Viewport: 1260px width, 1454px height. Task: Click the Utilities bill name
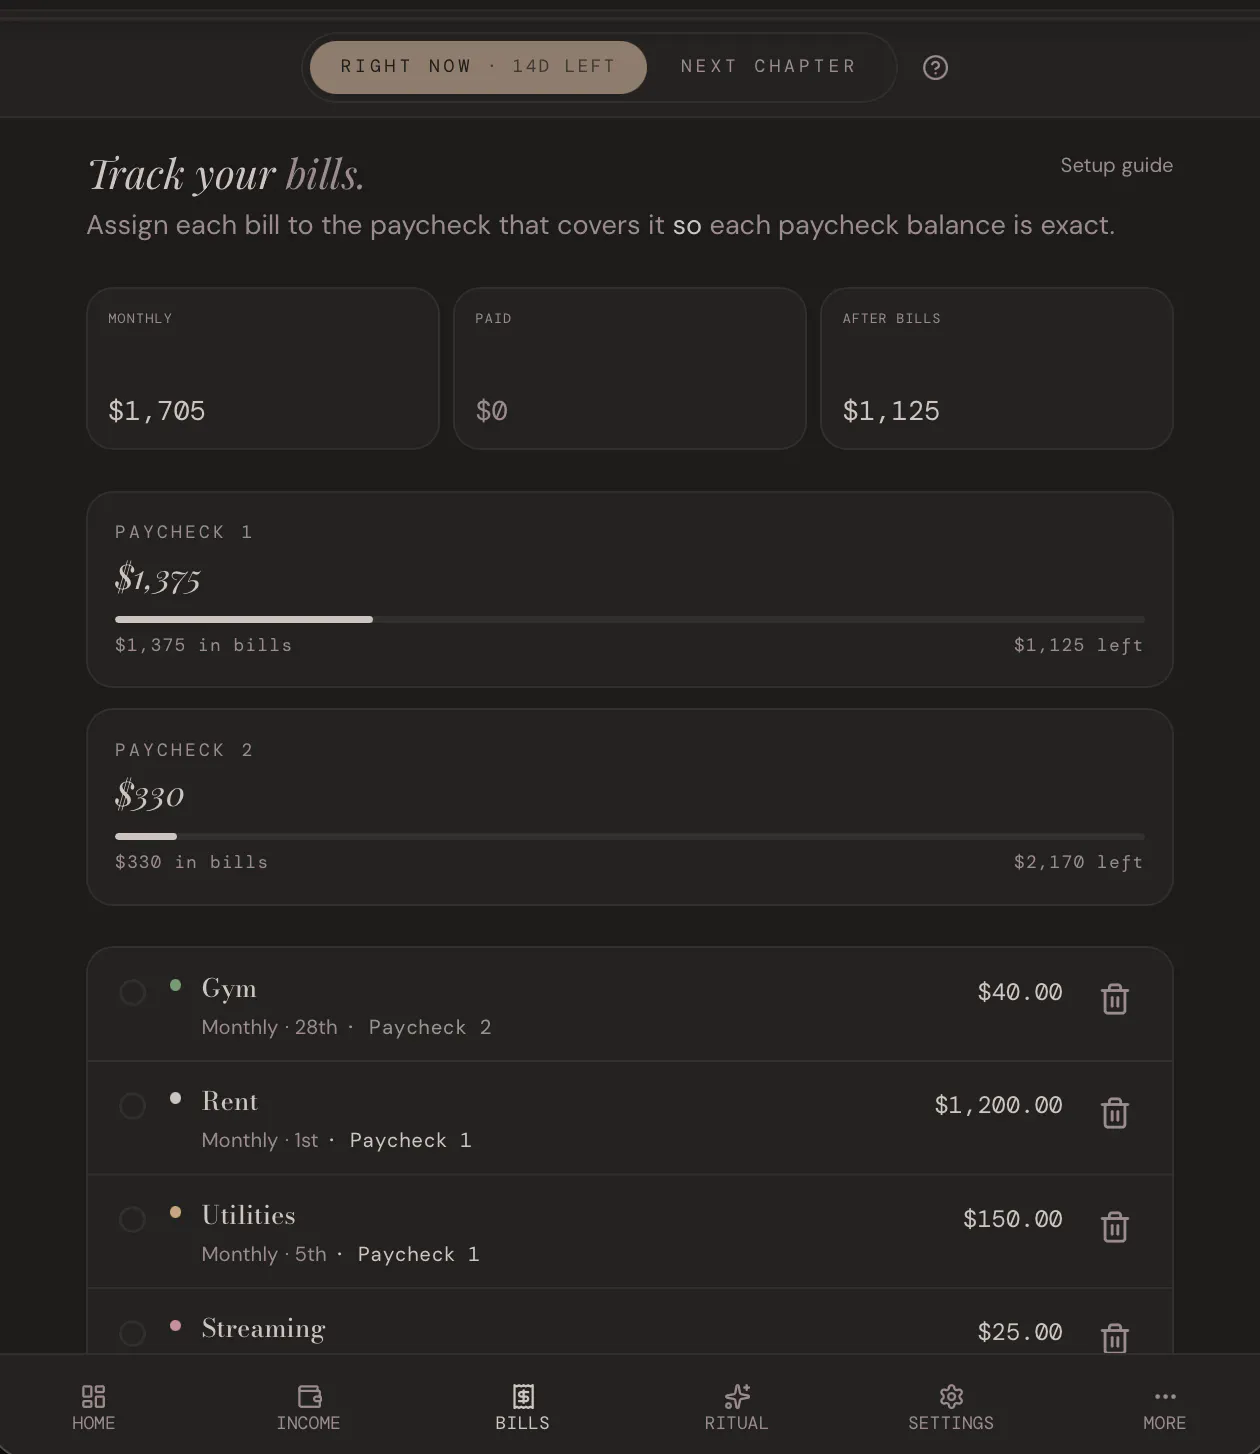(249, 1215)
